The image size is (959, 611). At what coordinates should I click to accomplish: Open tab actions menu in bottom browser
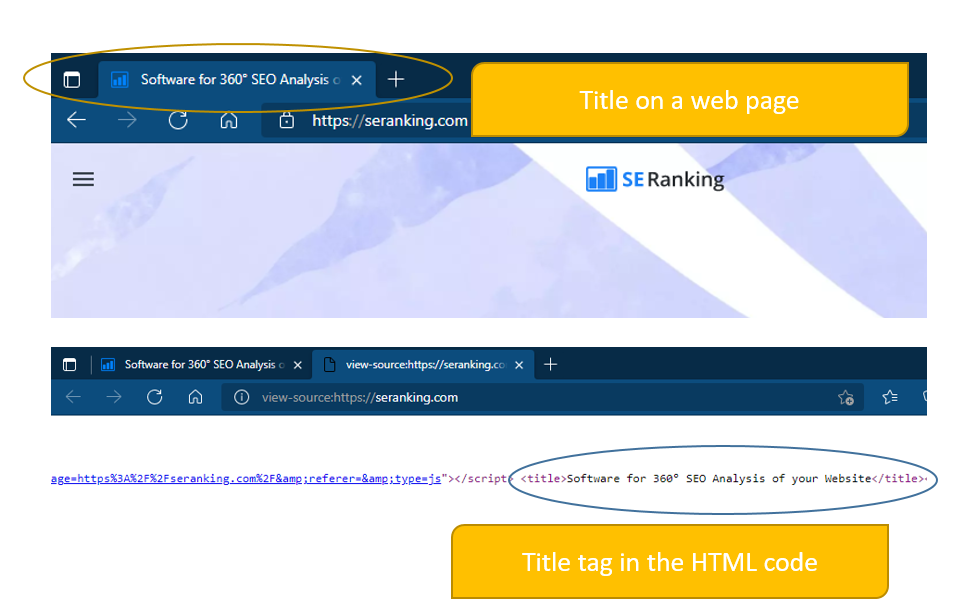pyautogui.click(x=70, y=365)
